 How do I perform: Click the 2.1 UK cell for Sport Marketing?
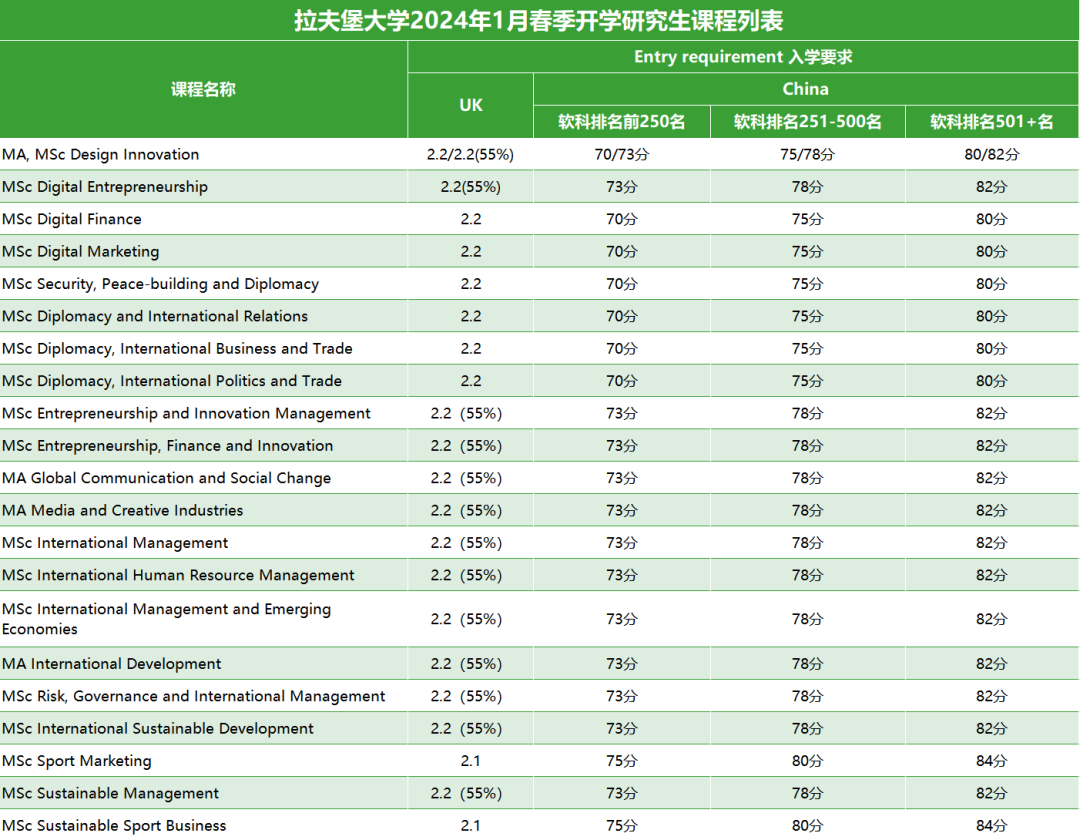470,761
